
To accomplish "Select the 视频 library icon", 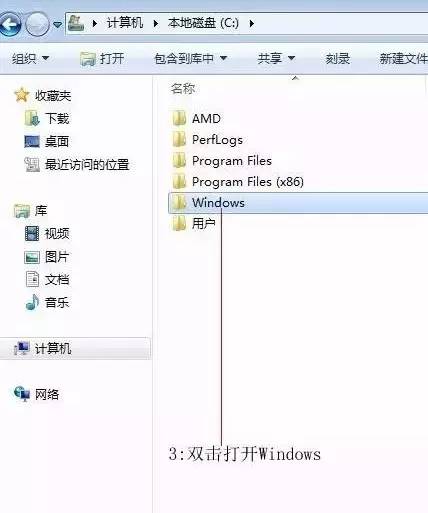I will click(x=32, y=233).
